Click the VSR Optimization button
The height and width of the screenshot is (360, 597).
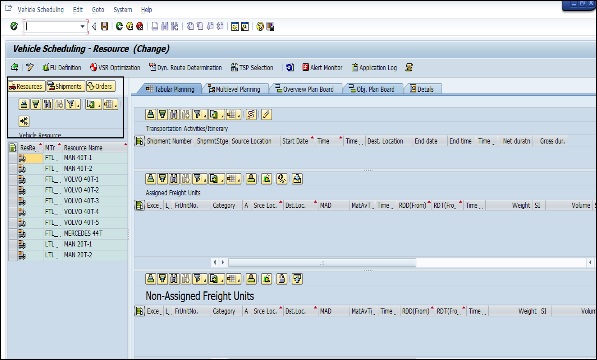pos(115,67)
